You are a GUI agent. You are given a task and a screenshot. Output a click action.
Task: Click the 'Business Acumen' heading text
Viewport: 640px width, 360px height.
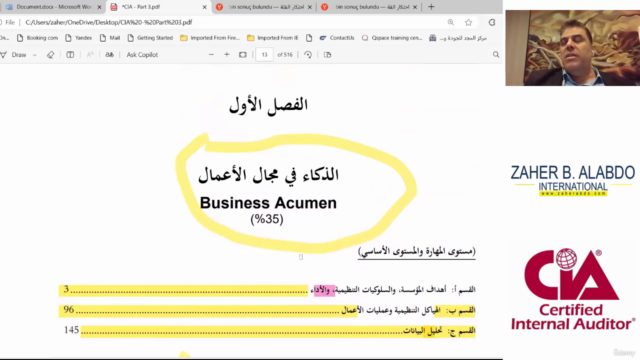(x=268, y=203)
